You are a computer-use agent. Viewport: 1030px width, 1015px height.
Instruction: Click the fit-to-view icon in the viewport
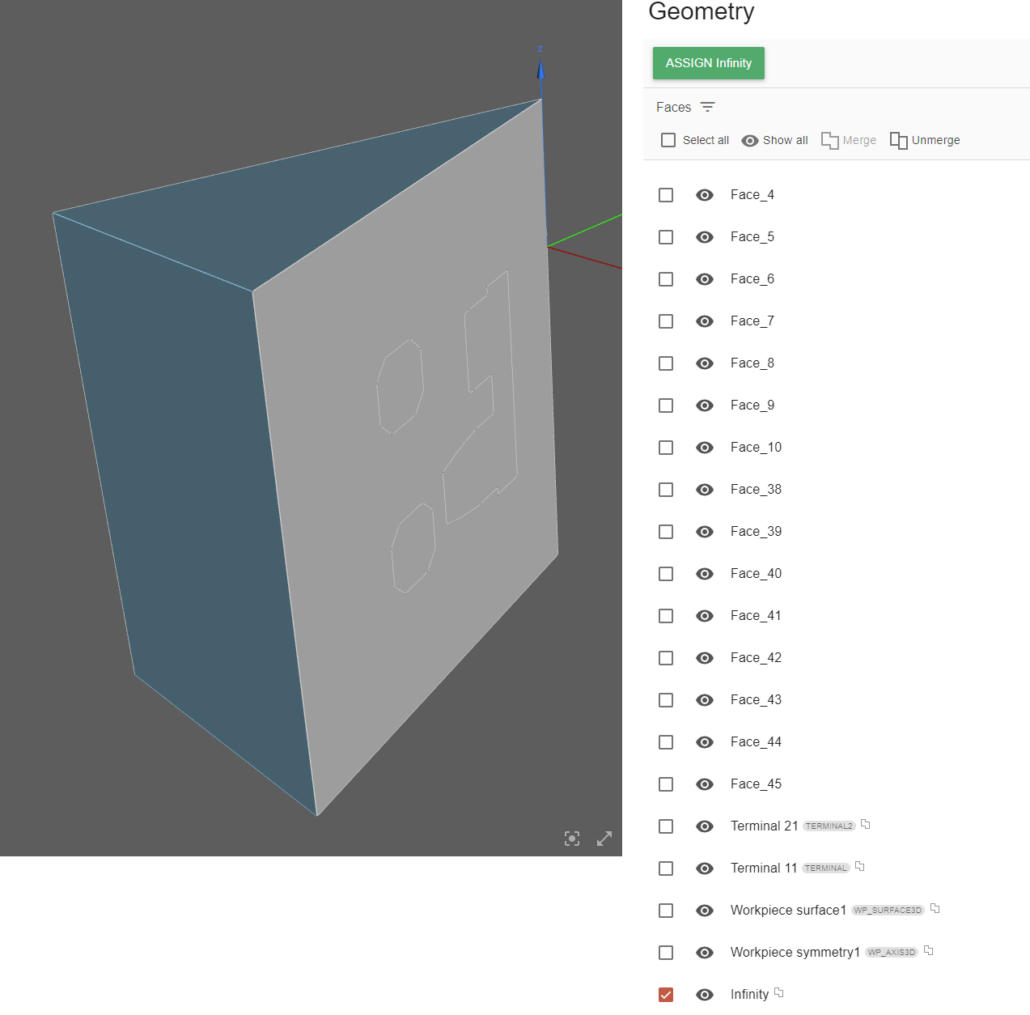coord(572,839)
